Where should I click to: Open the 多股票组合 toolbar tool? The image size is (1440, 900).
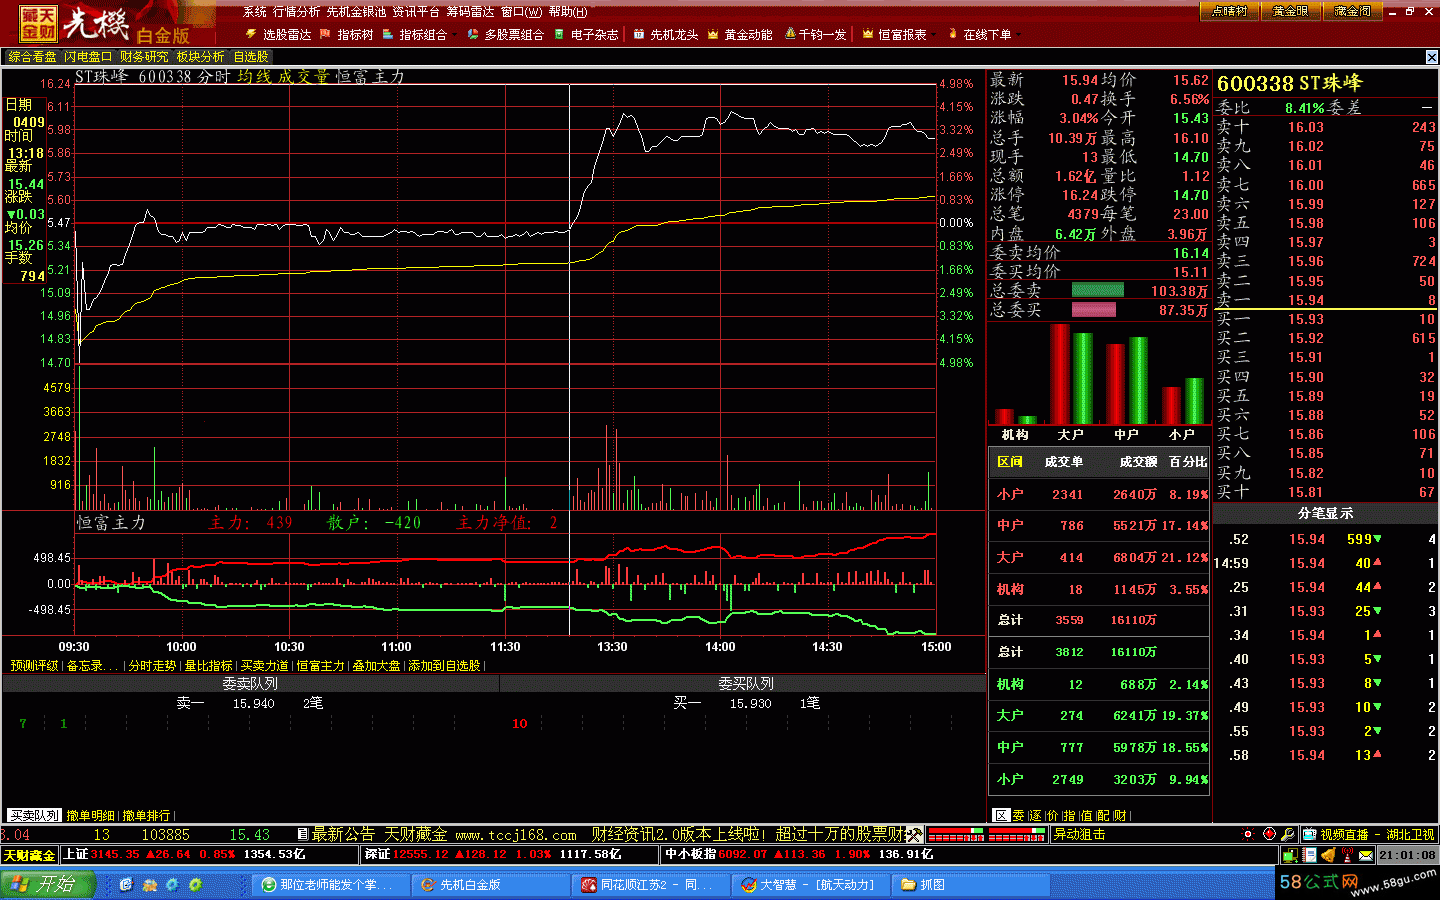tap(506, 34)
